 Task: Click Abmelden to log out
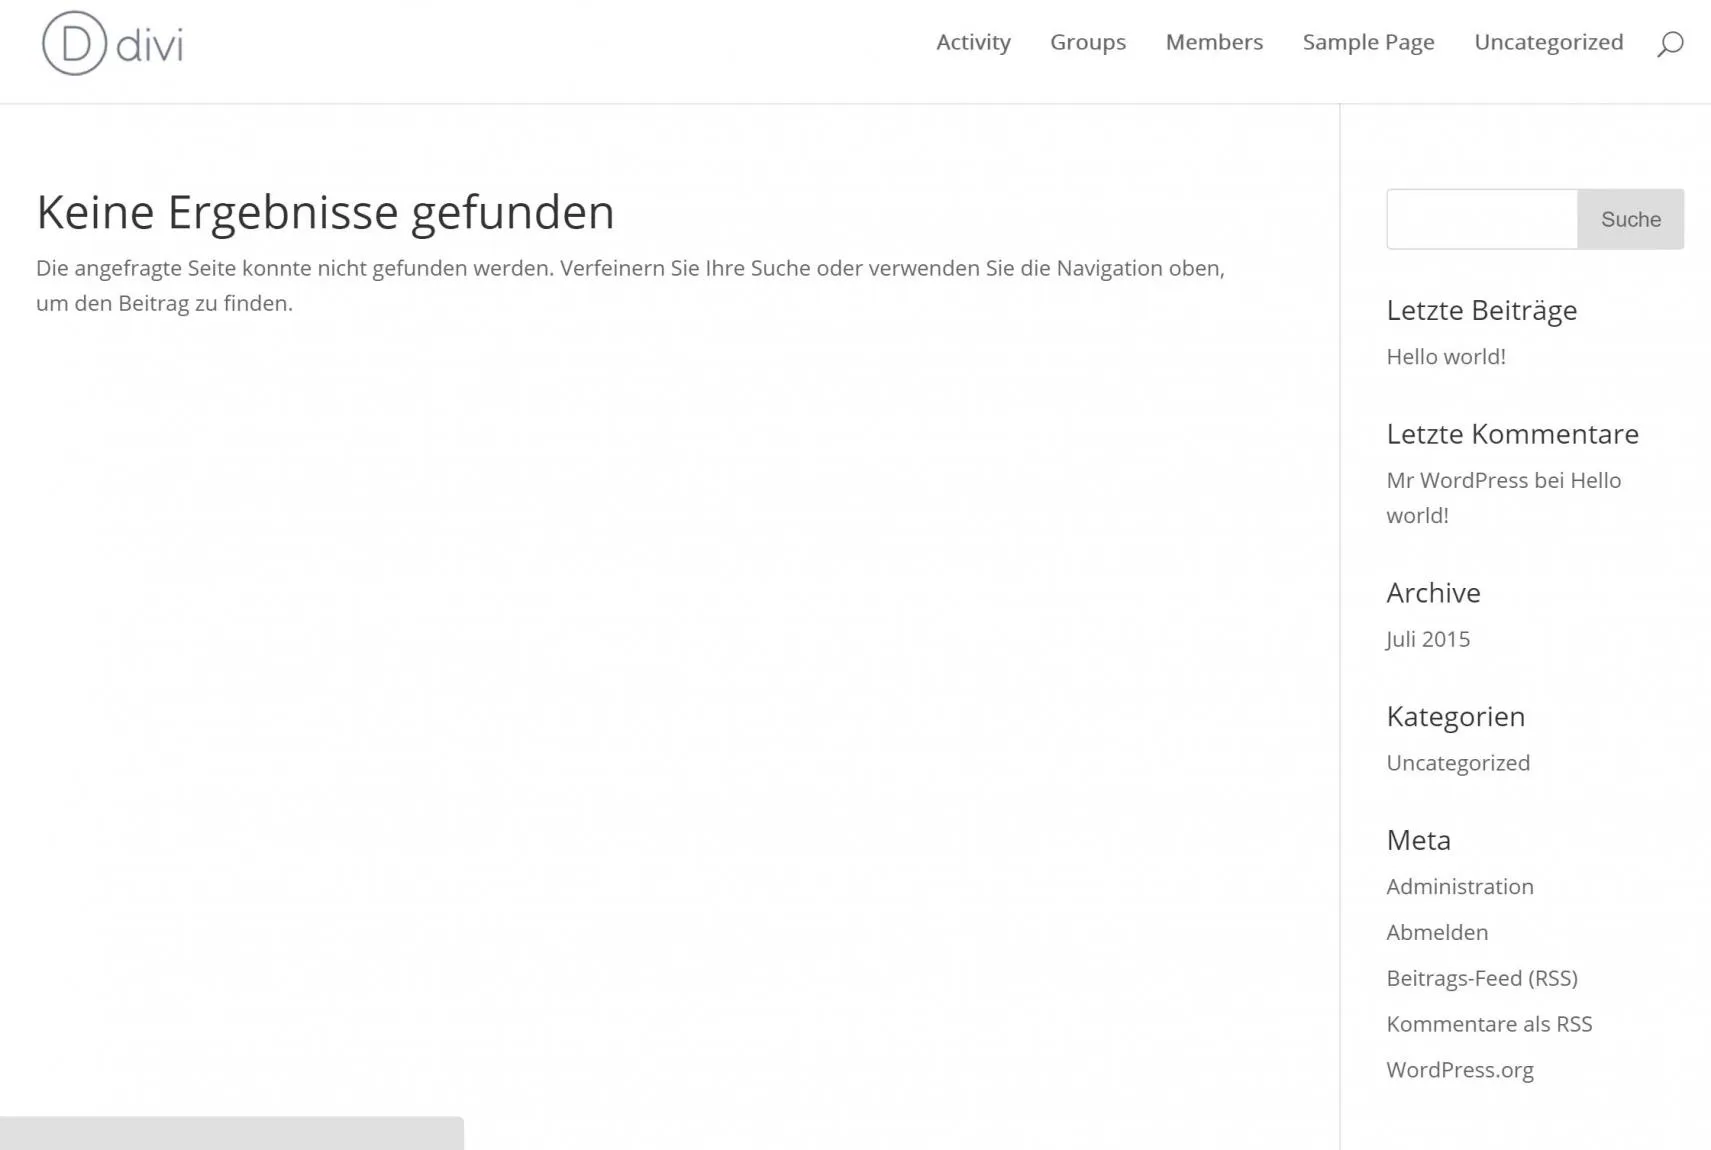(1437, 933)
